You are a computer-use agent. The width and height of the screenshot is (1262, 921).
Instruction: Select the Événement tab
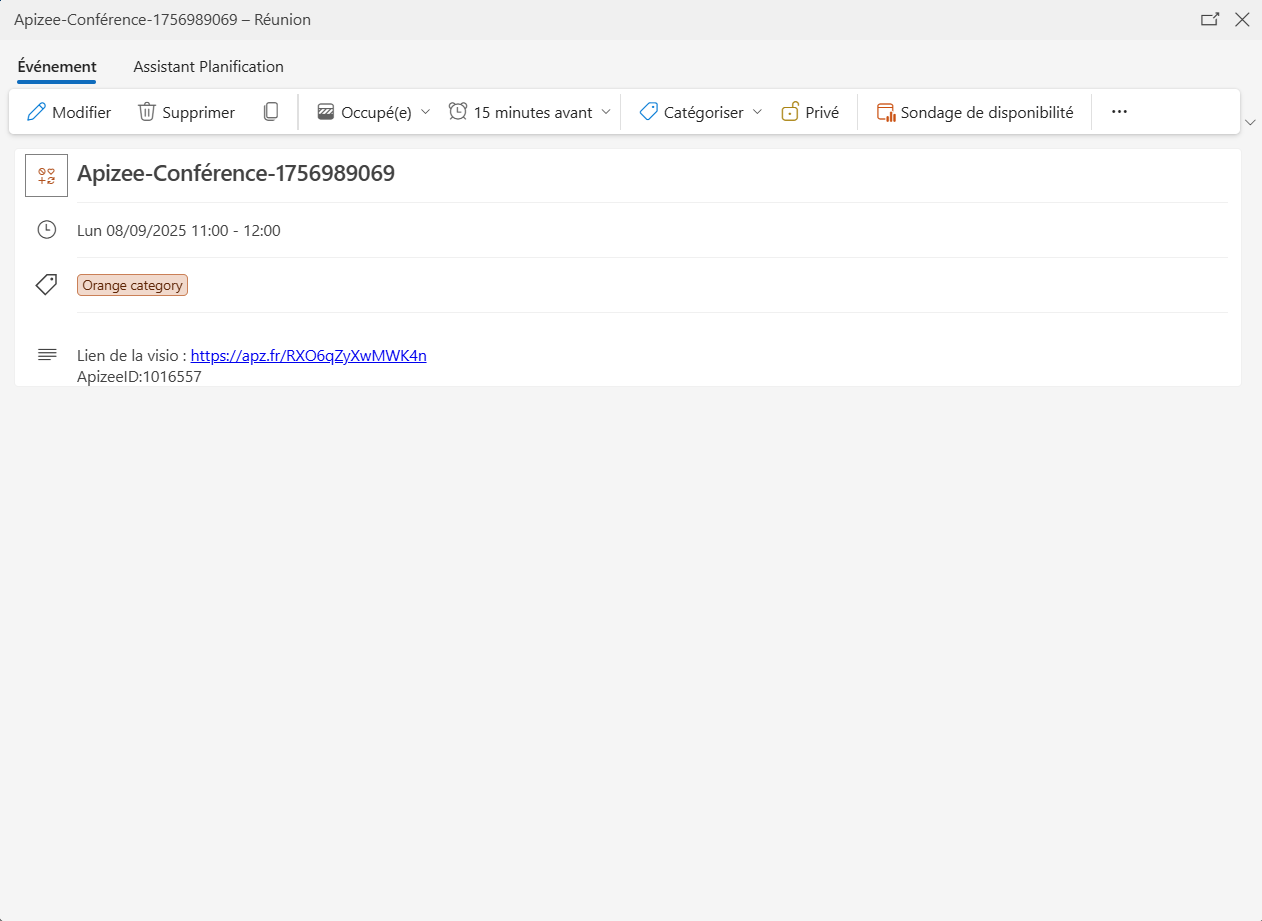[x=57, y=67]
